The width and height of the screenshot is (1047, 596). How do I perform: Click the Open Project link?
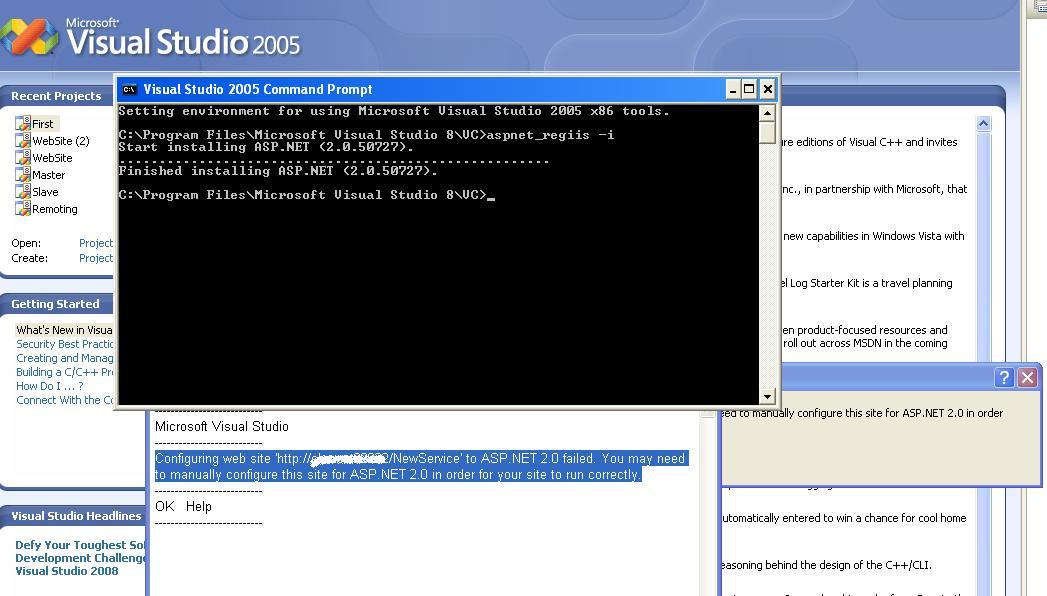(x=95, y=243)
